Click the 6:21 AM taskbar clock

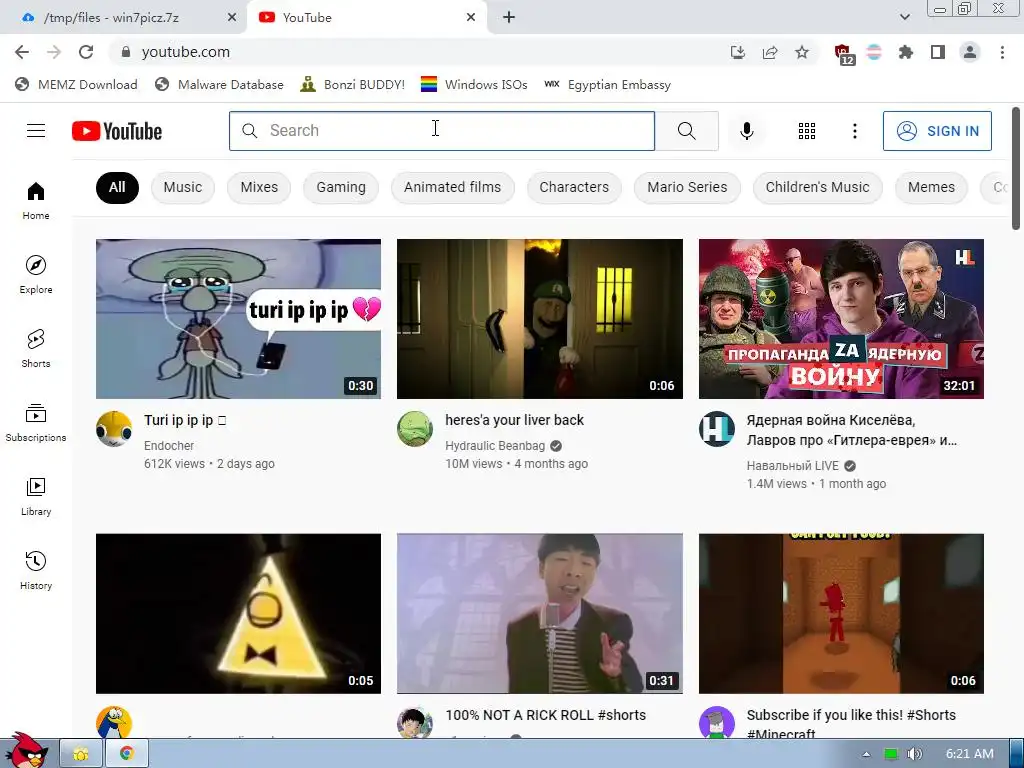click(x=970, y=754)
